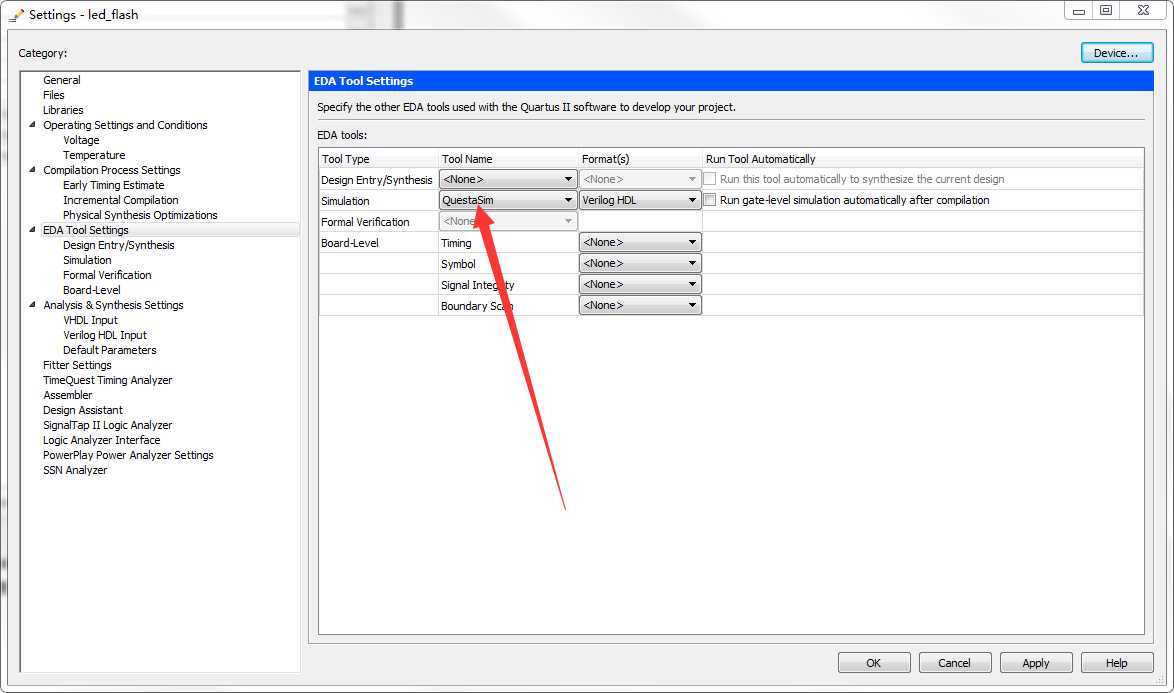Viewport: 1174px width, 693px height.
Task: Minimize the Settings dialog window
Action: coord(1079,10)
